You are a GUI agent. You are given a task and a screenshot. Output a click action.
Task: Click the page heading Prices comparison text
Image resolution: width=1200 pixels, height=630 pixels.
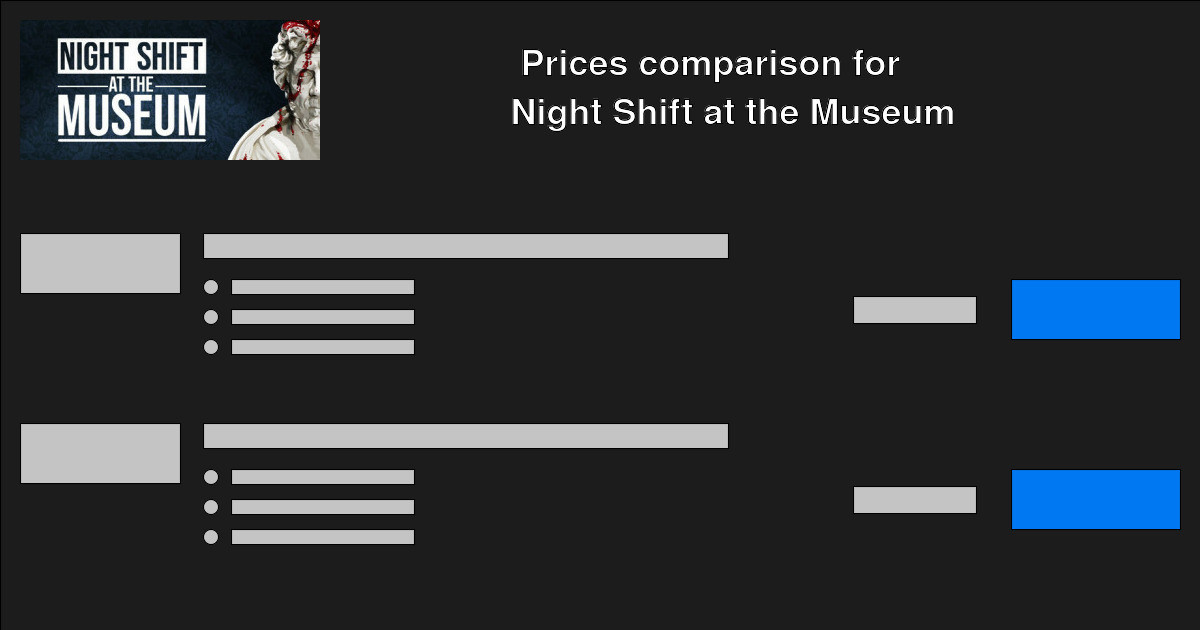click(x=709, y=63)
